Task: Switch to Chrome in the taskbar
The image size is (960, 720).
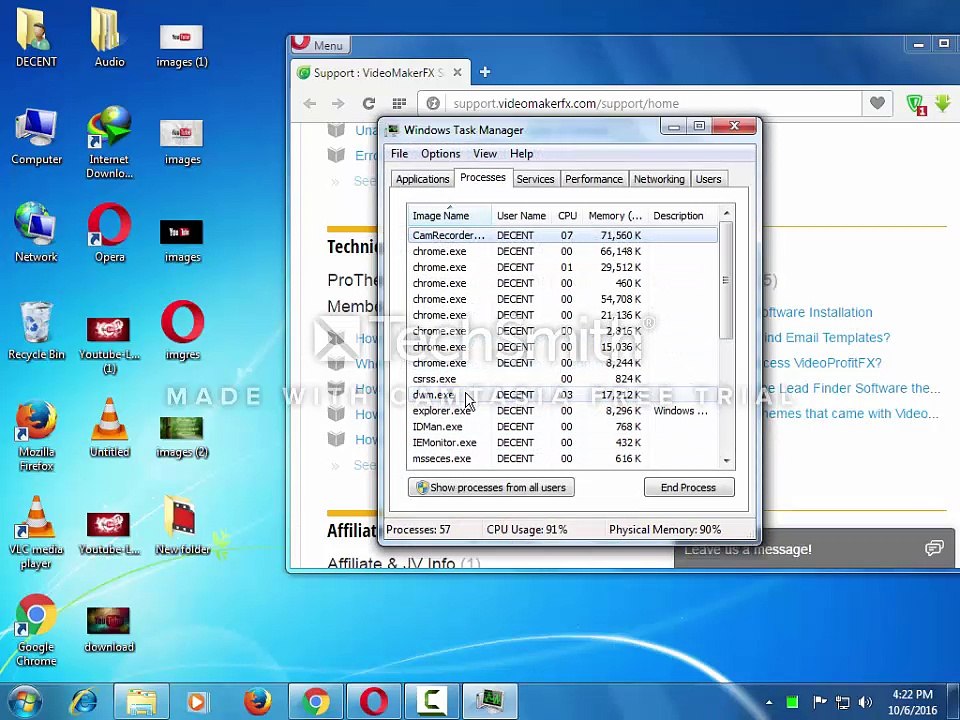Action: (315, 702)
